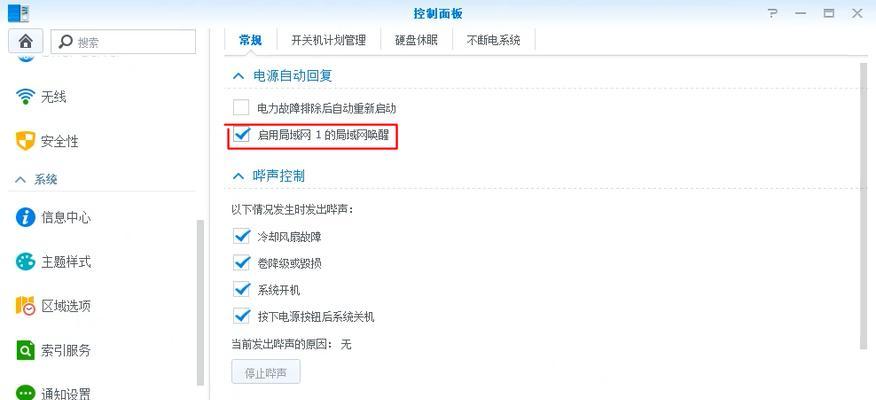Collapse the 系统 sidebar group

point(21,180)
